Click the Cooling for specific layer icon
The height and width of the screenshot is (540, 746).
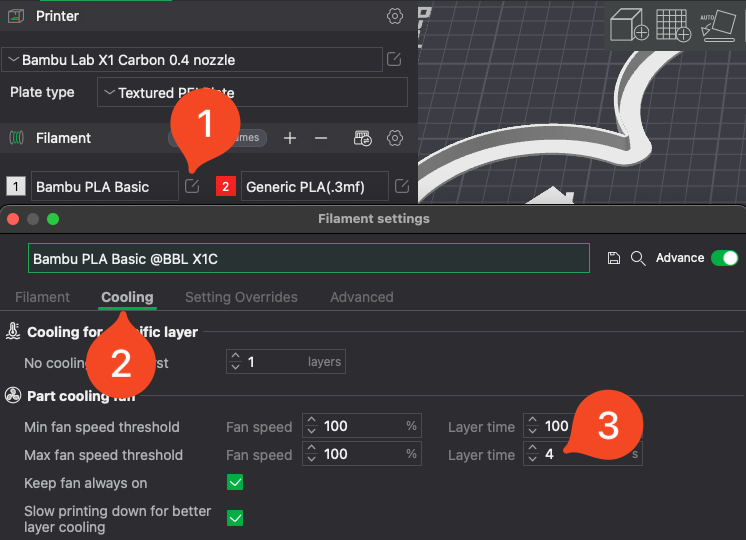(x=13, y=331)
